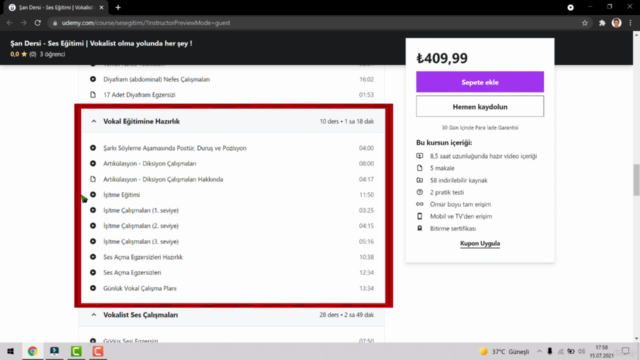Open the Chrome profile avatar
This screenshot has height=360, width=640.
616,23
